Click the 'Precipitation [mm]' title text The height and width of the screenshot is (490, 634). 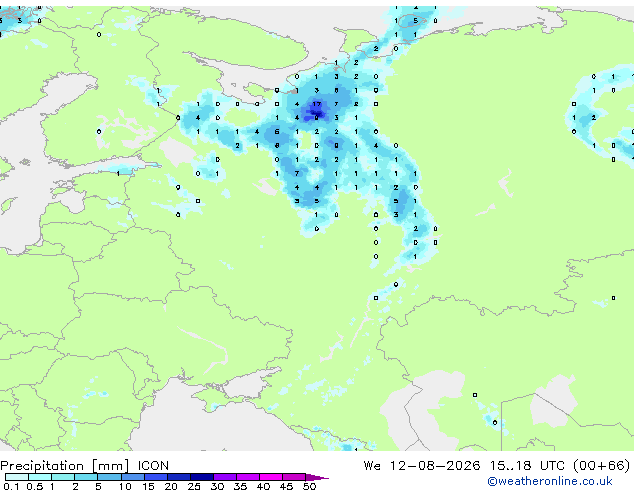coord(65,466)
